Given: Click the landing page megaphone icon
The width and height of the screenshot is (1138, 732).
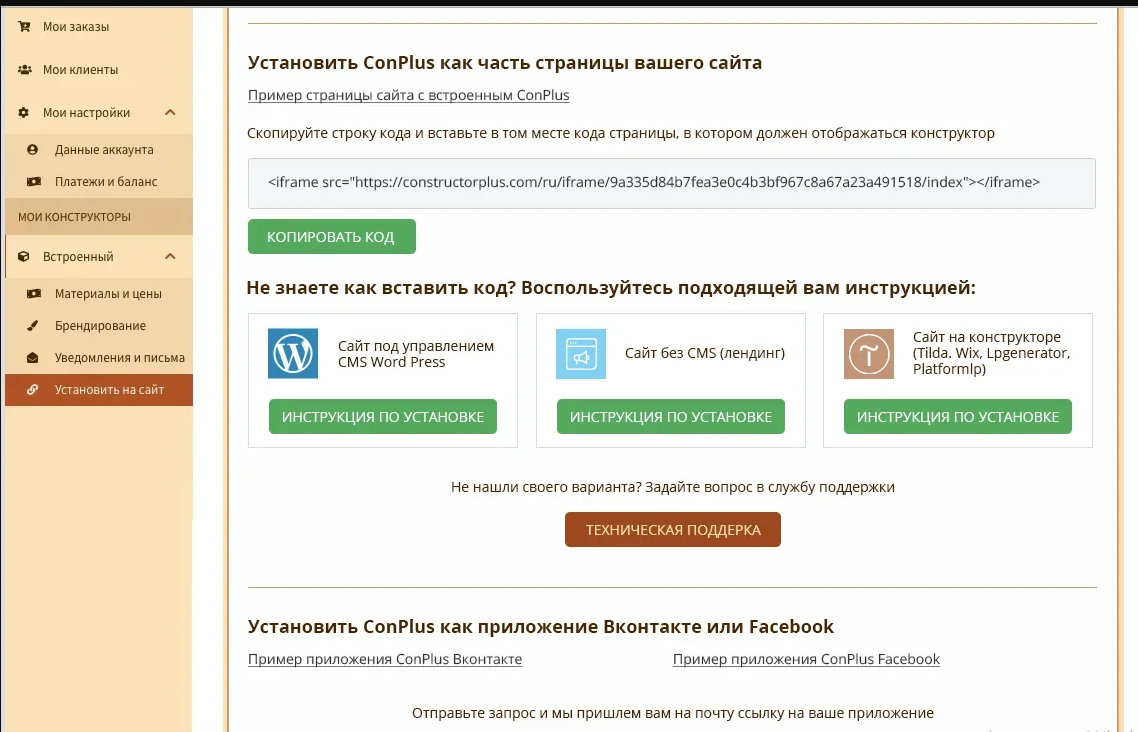Looking at the screenshot, I should click(x=581, y=354).
